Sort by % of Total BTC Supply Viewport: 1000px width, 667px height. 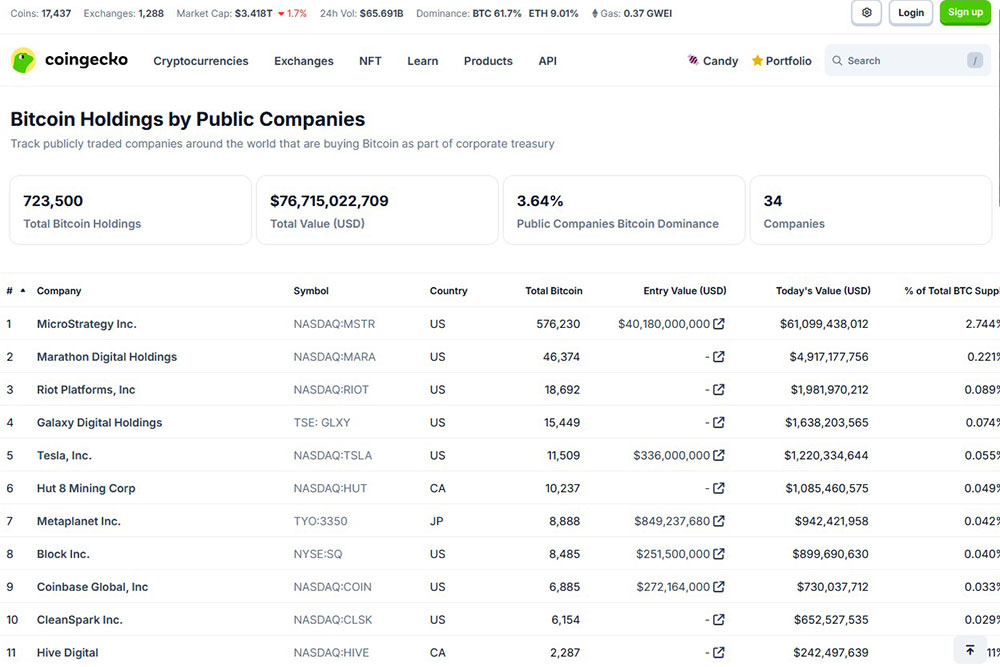click(x=952, y=291)
